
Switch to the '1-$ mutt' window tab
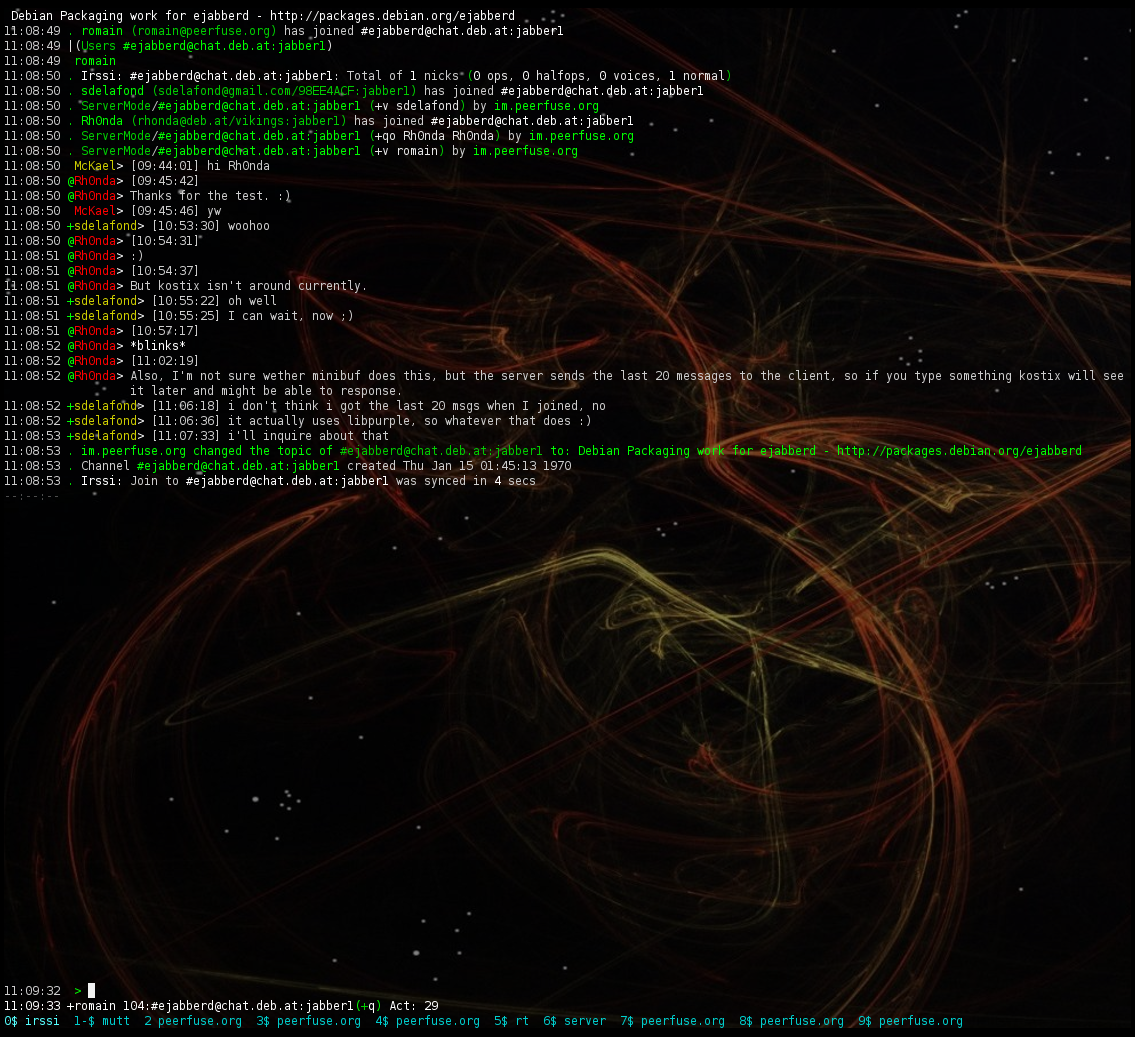point(101,1020)
